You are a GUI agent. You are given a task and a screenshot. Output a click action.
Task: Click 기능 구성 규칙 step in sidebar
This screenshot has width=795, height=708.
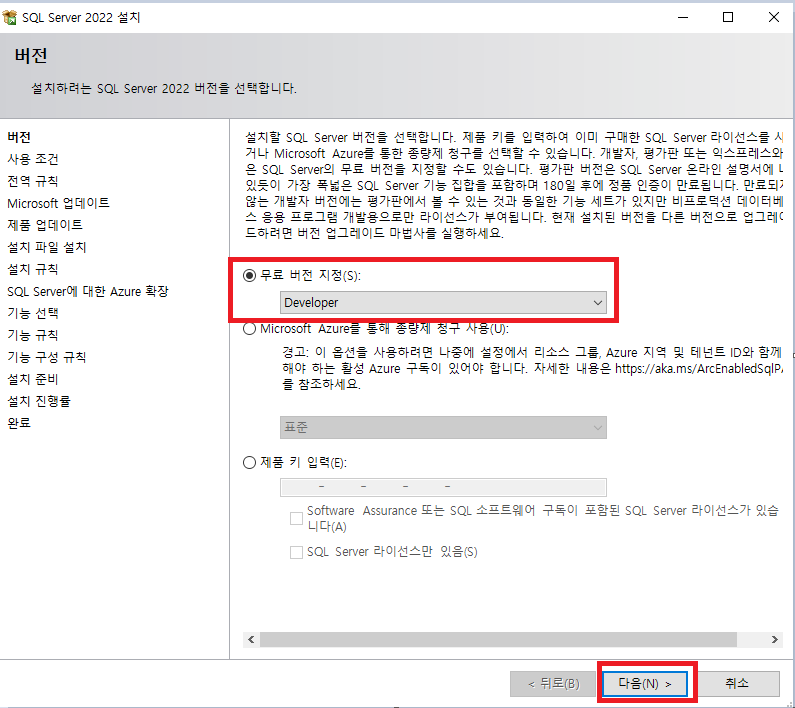tap(47, 358)
